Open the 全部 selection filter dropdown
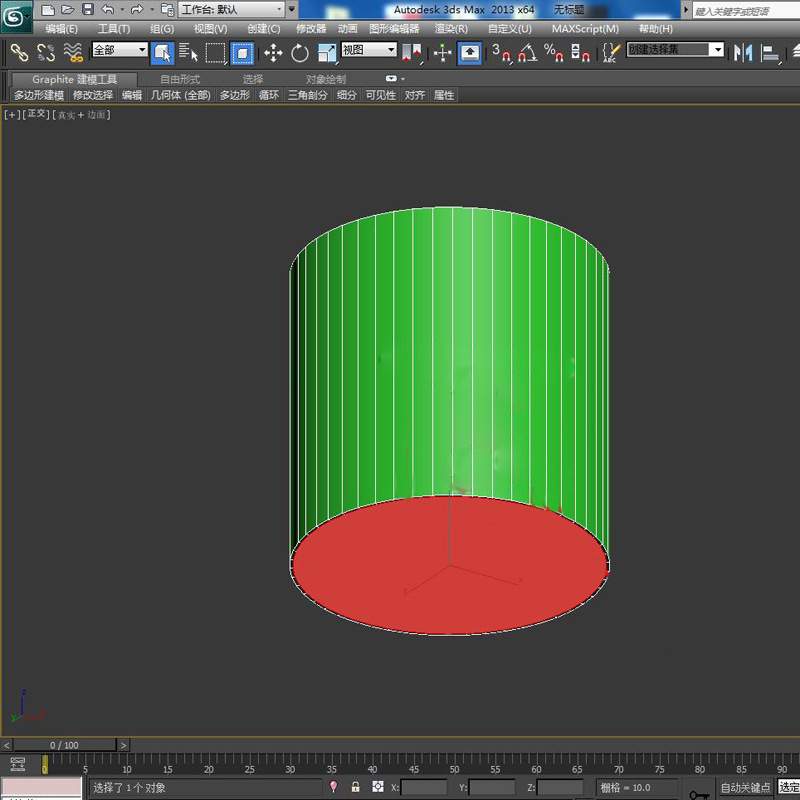 (119, 50)
